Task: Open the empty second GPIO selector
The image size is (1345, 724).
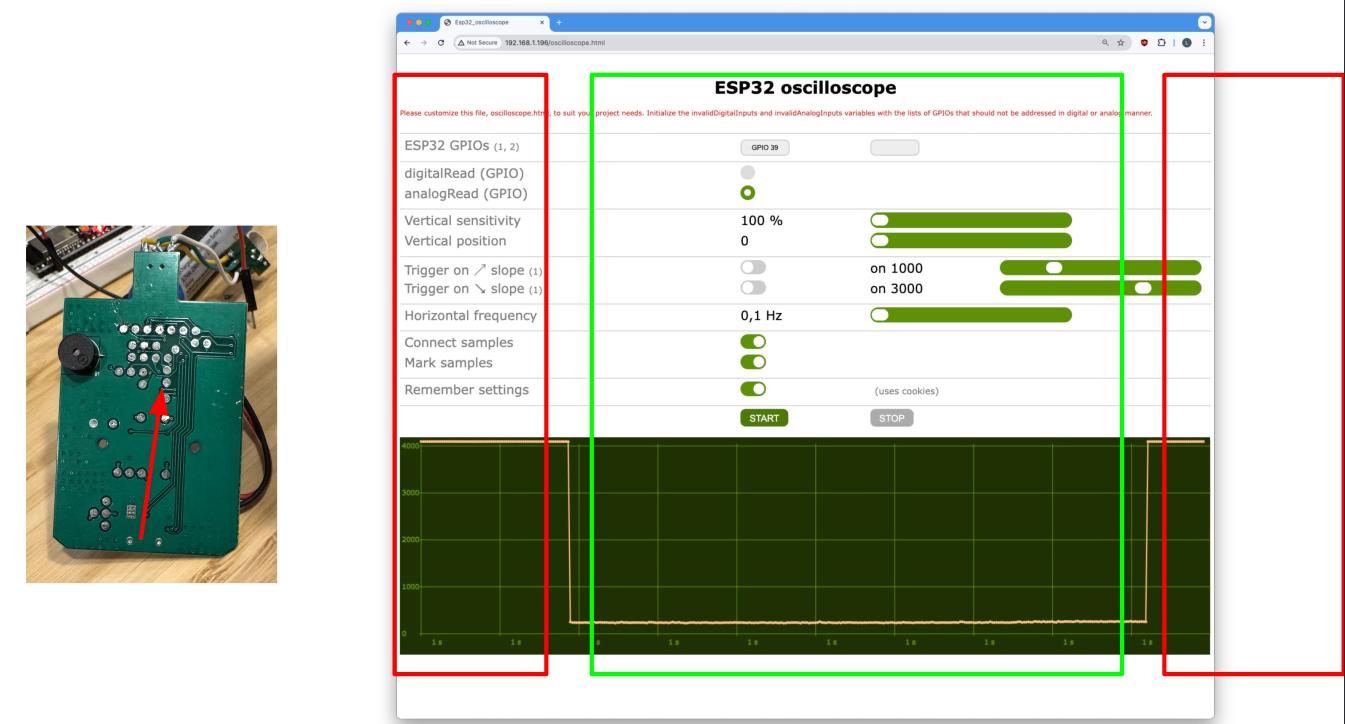Action: (x=894, y=148)
